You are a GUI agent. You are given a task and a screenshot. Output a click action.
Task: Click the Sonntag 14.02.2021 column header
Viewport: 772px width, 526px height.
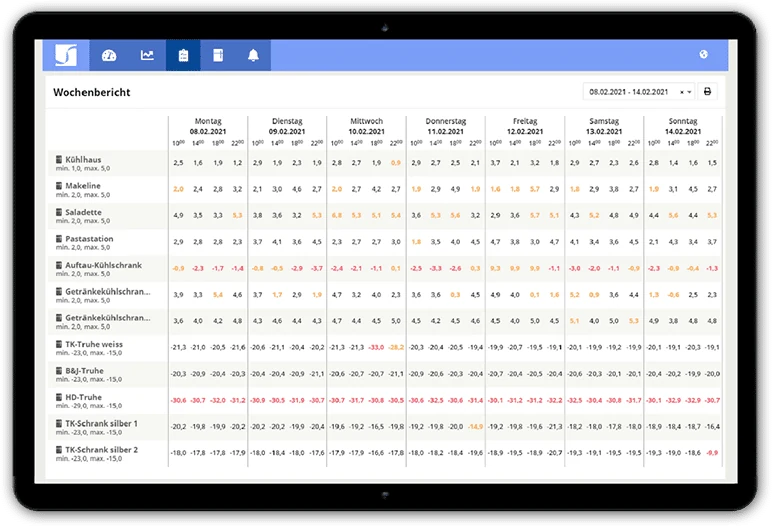pos(683,126)
